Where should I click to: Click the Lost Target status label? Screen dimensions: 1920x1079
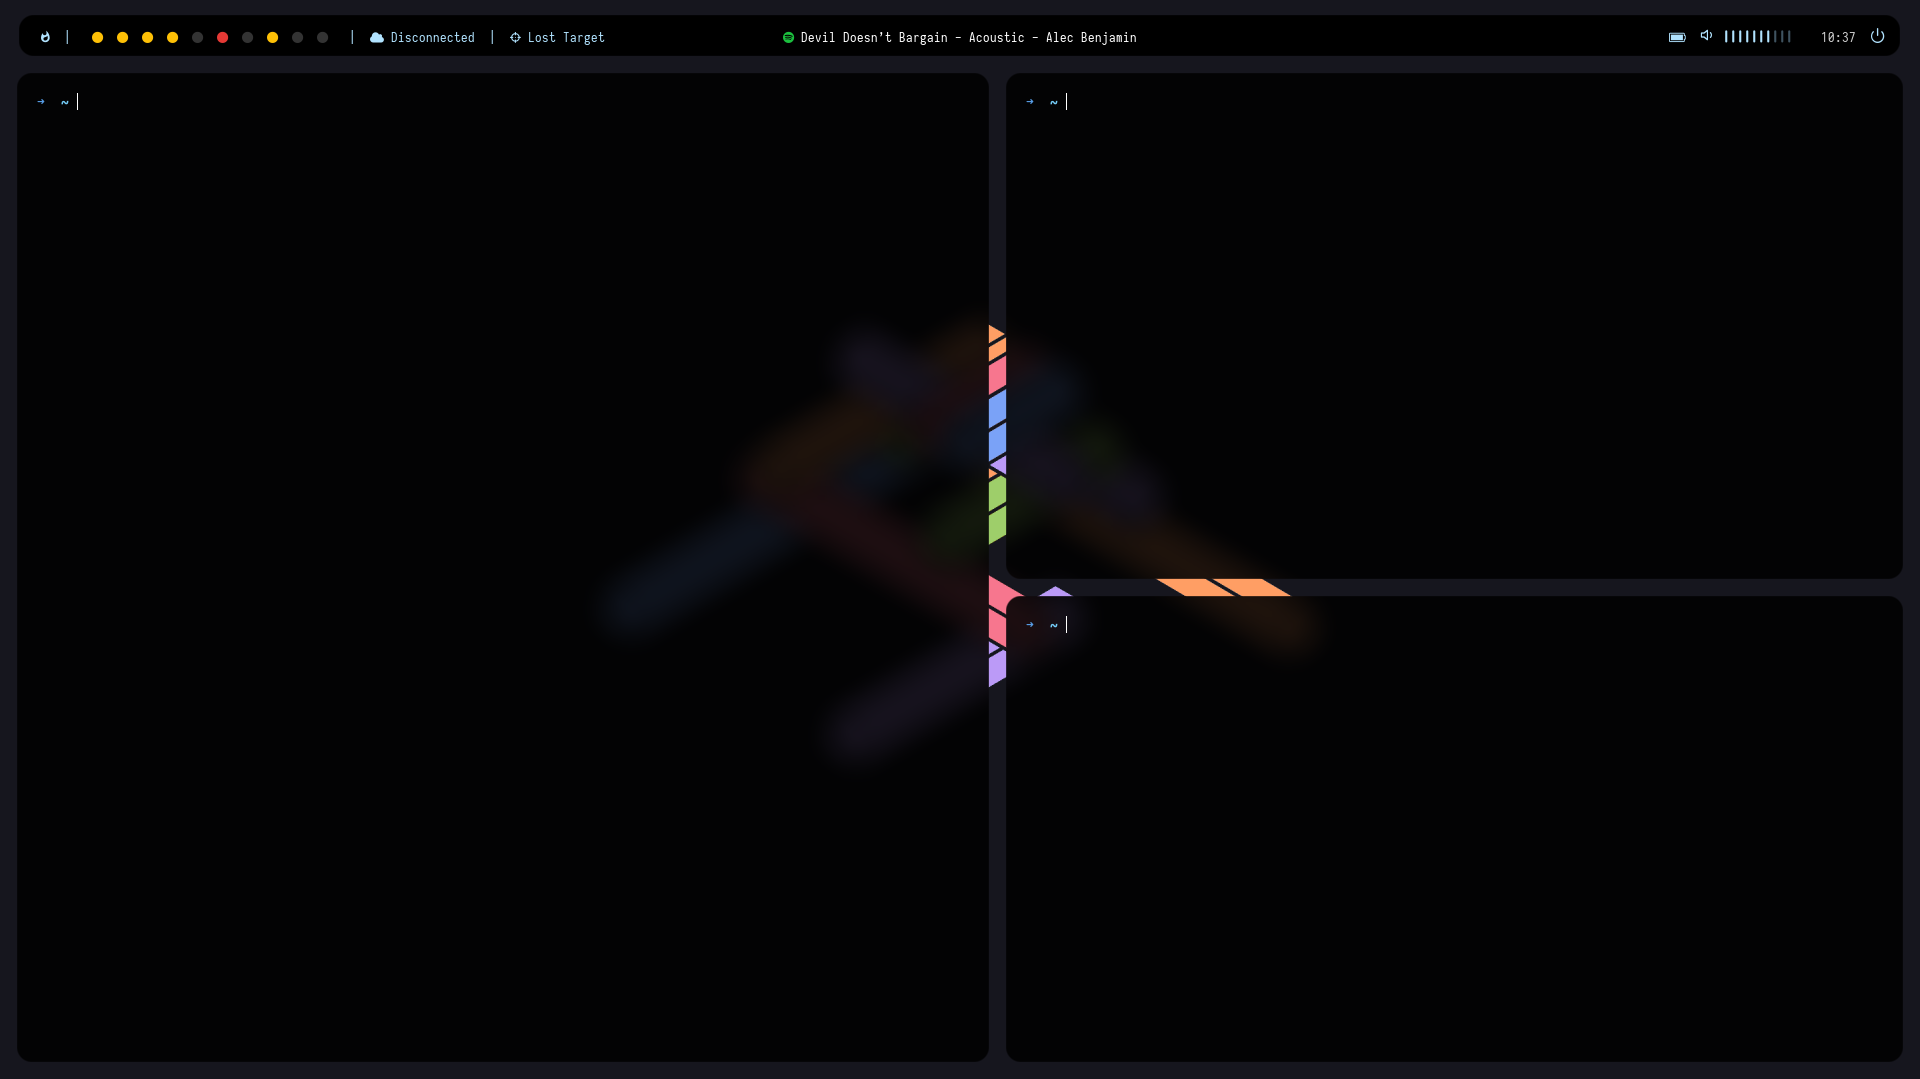pyautogui.click(x=566, y=37)
